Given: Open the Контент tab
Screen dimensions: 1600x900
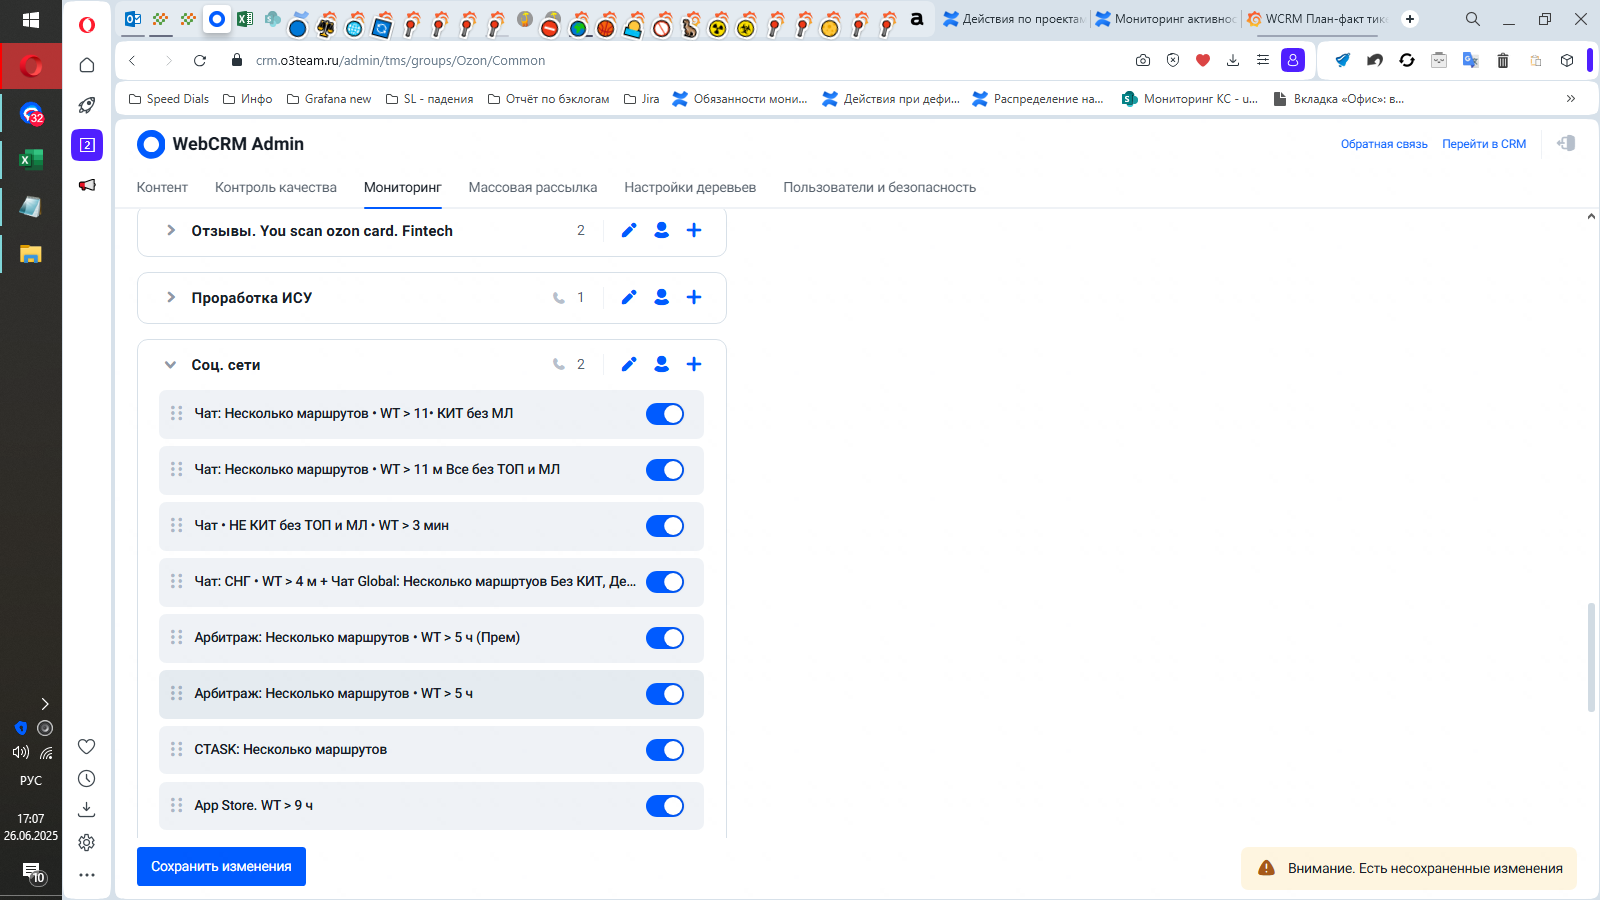Looking at the screenshot, I should click(162, 187).
